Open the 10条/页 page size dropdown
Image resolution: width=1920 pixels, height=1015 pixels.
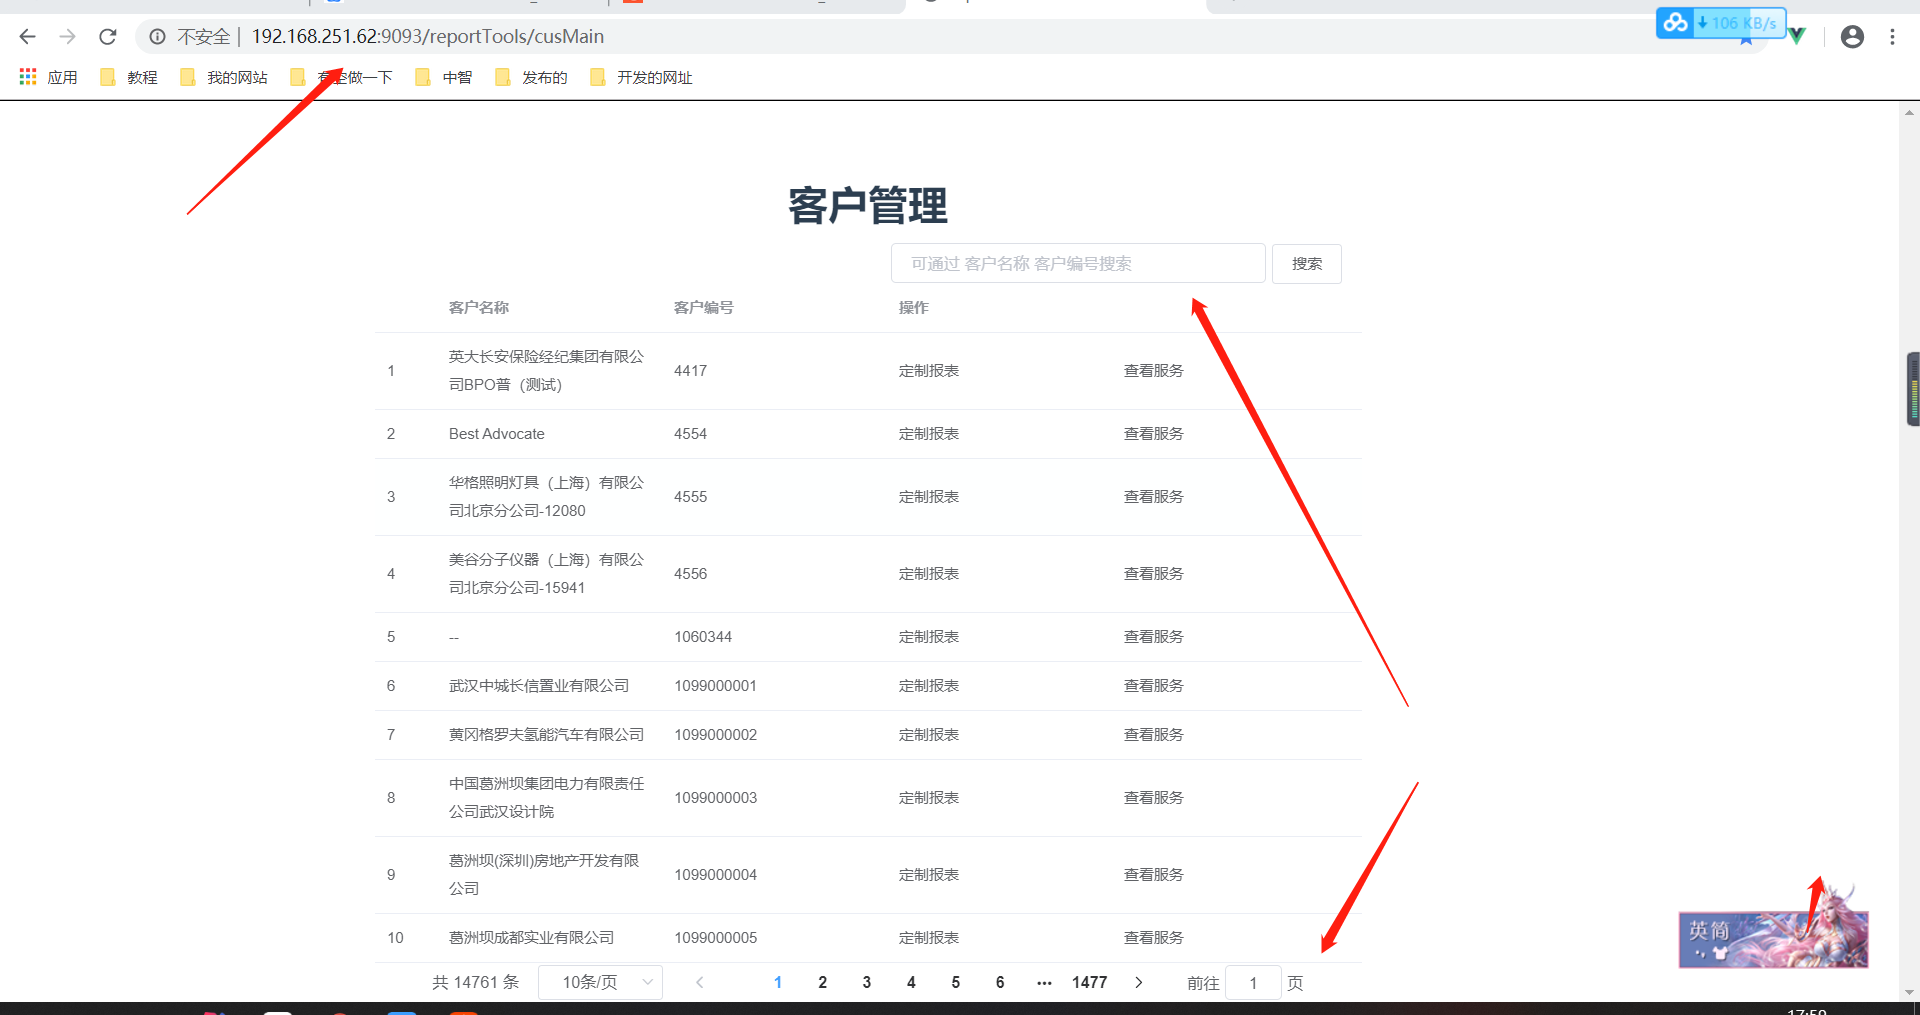tap(600, 983)
